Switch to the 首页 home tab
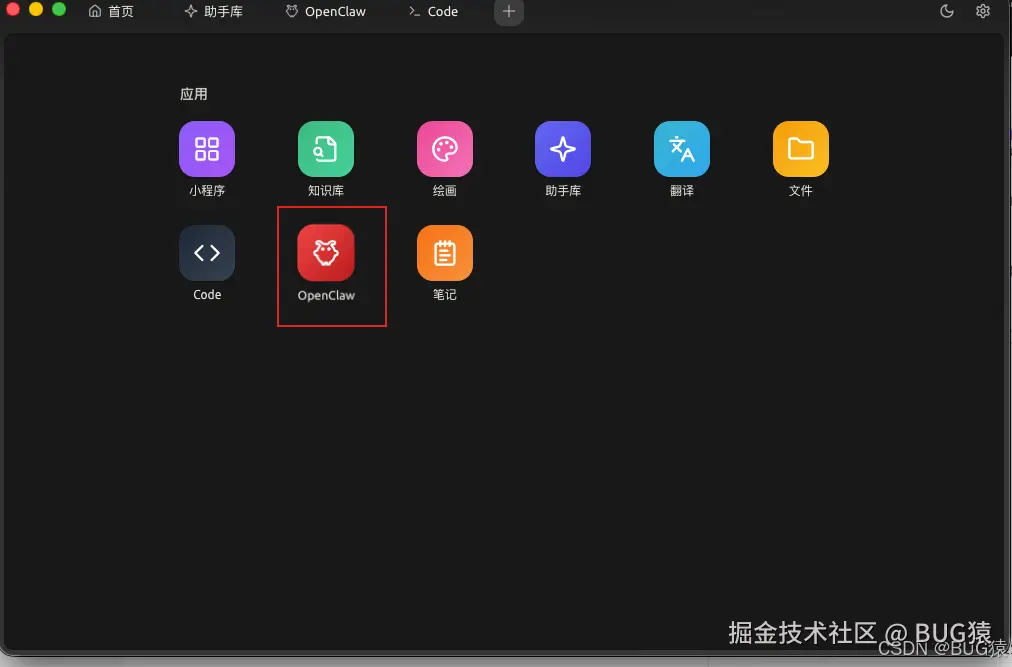Viewport: 1012px width, 667px height. [111, 12]
